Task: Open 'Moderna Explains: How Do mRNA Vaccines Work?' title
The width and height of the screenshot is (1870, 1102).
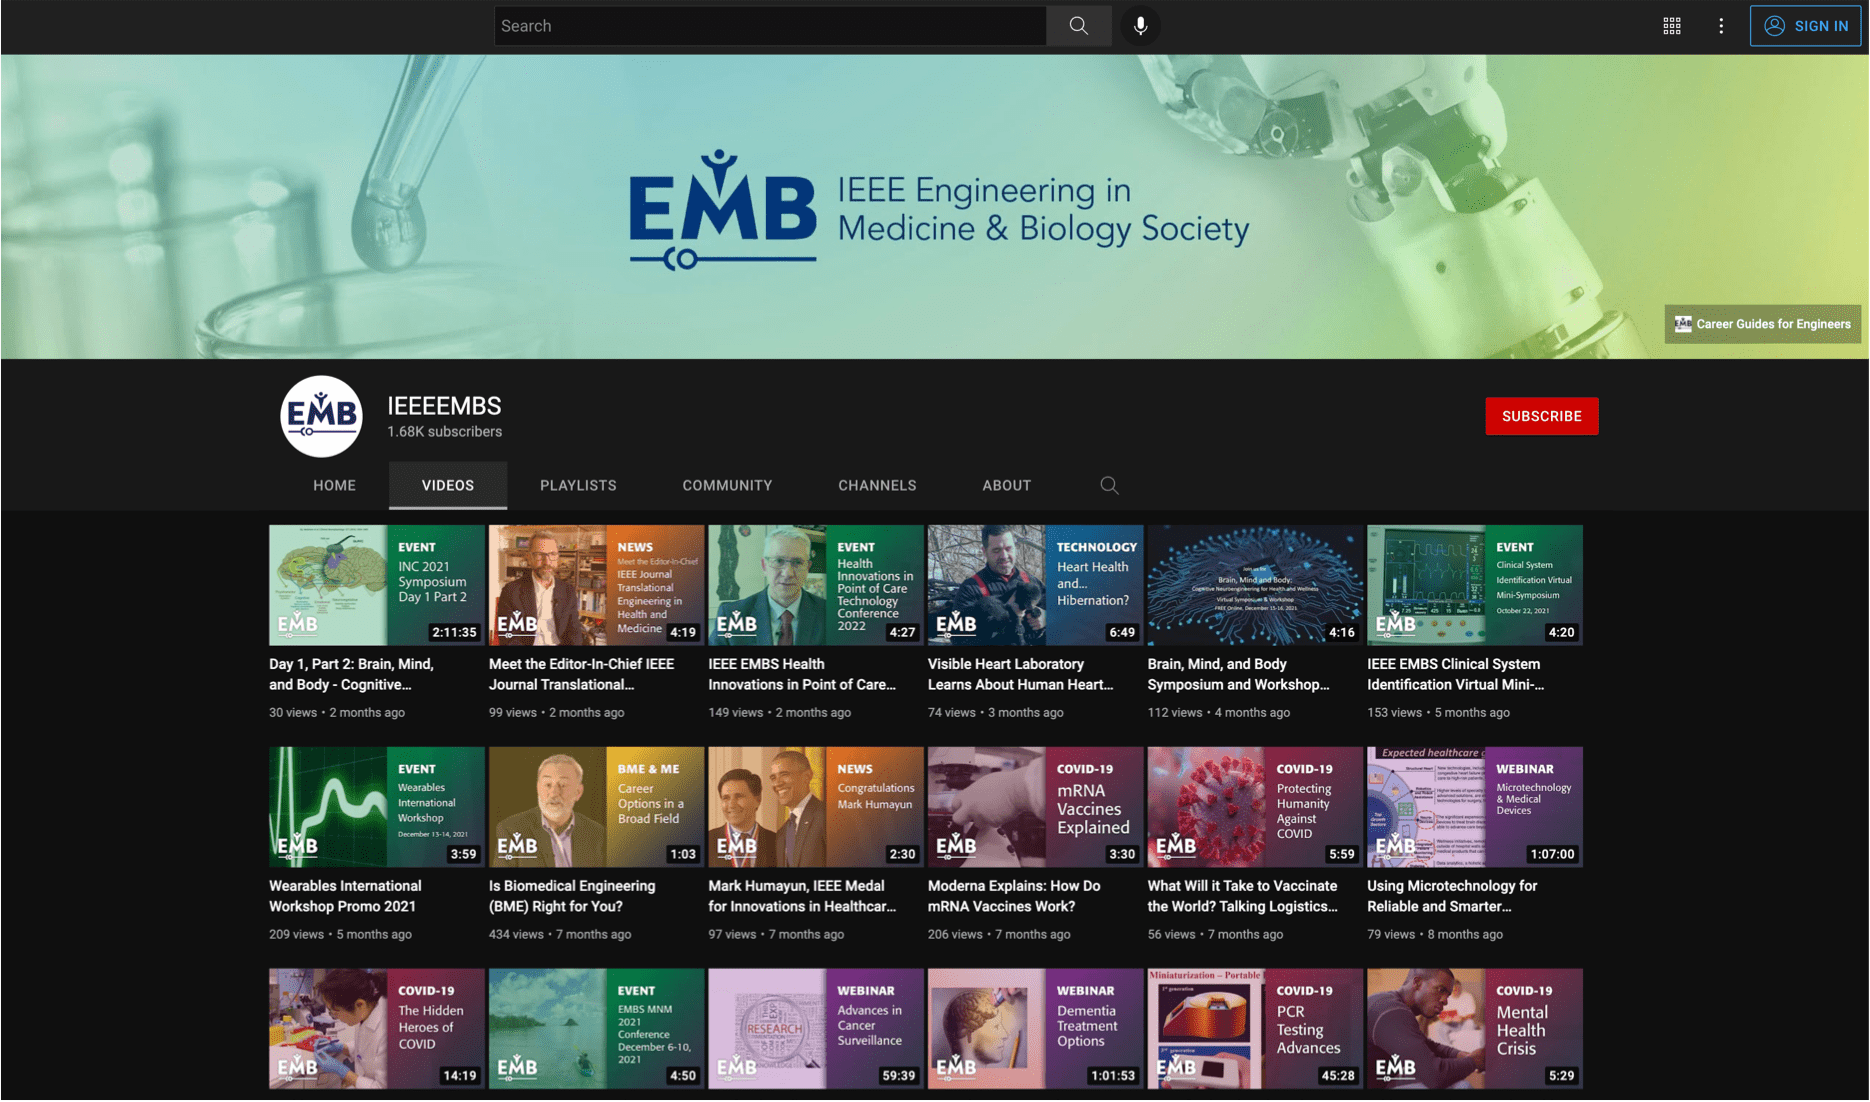Action: point(1014,896)
